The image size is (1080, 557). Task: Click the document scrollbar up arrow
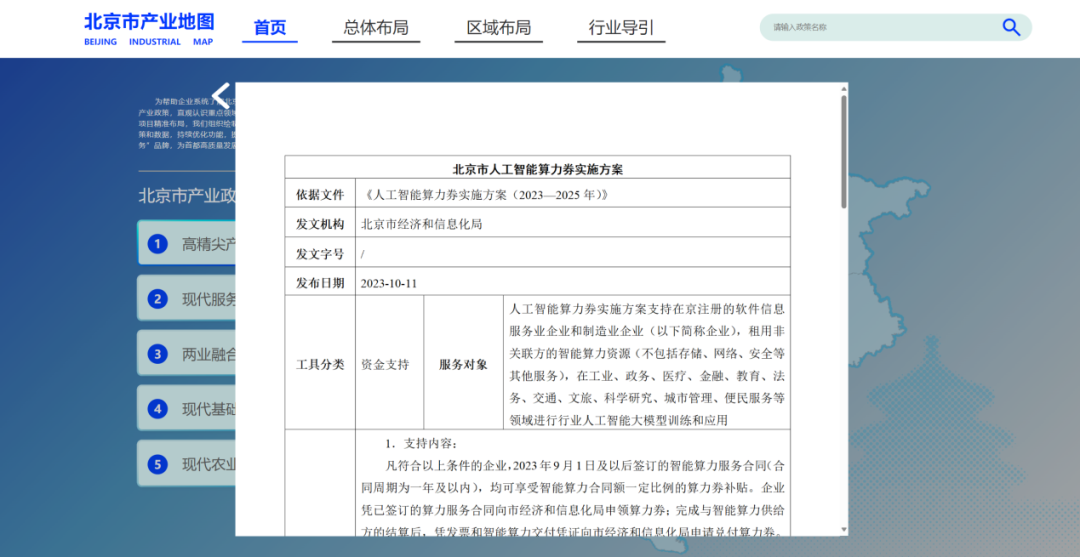(844, 88)
